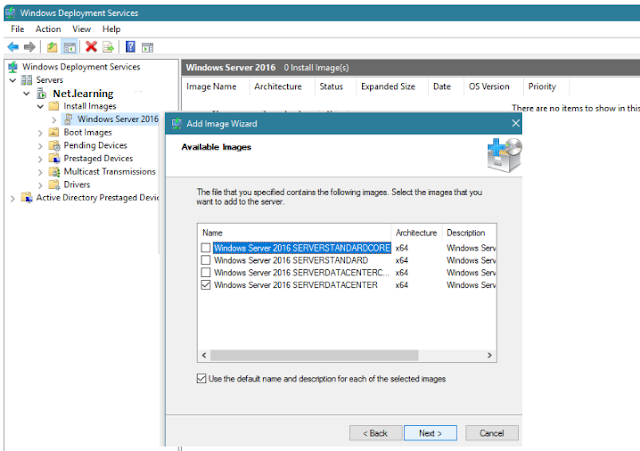Click the Servers node icon in tree

(x=27, y=80)
